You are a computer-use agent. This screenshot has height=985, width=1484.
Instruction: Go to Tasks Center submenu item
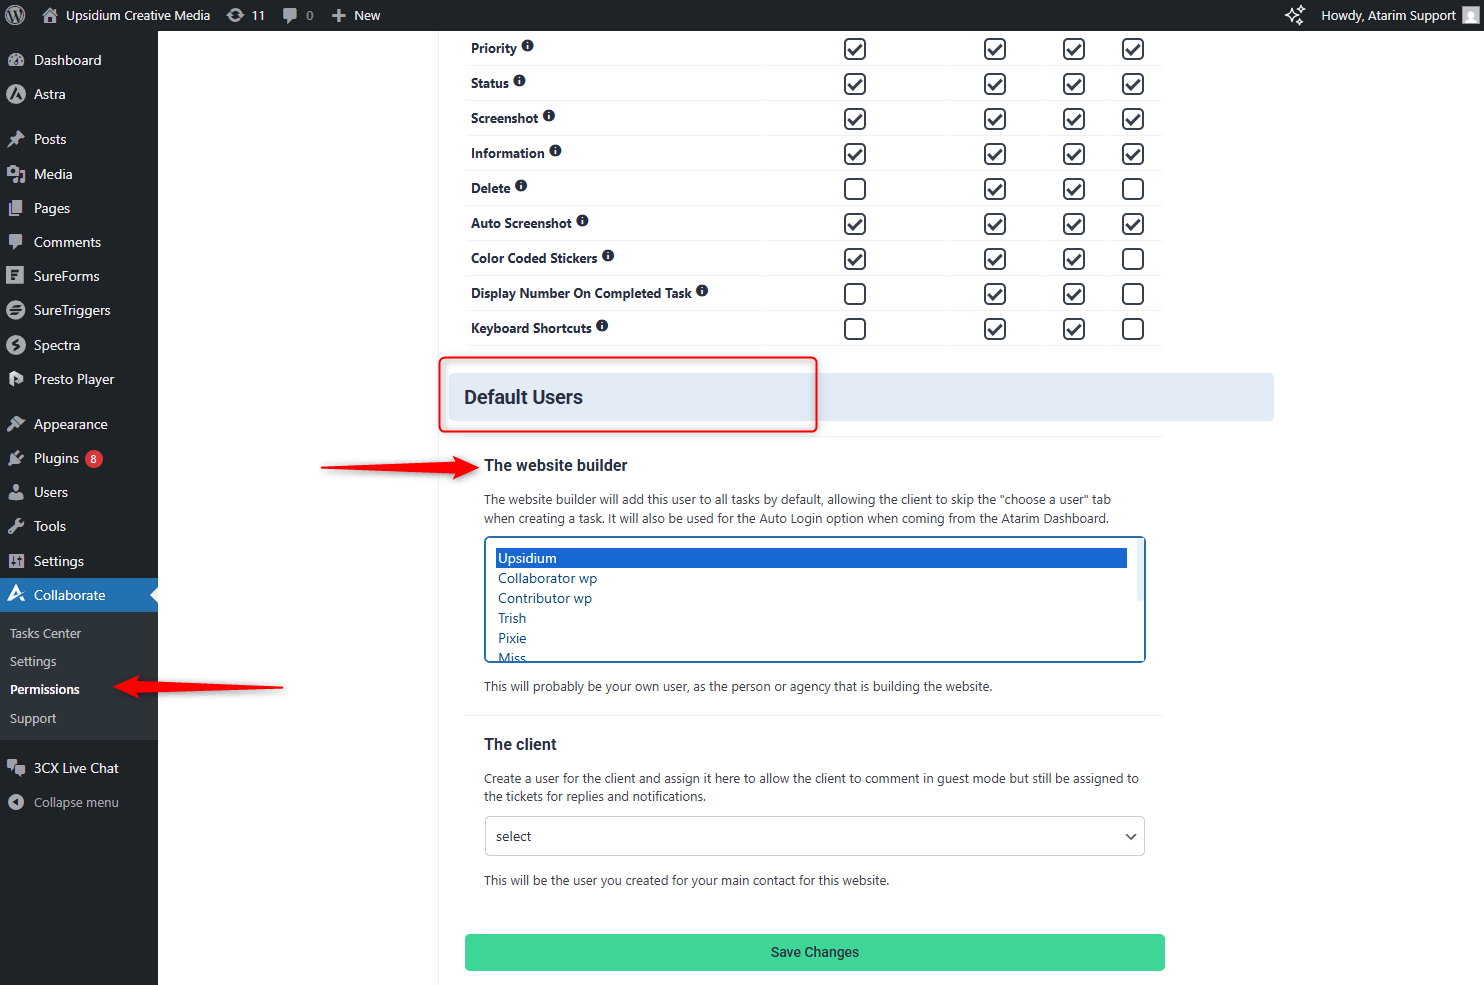tap(45, 633)
